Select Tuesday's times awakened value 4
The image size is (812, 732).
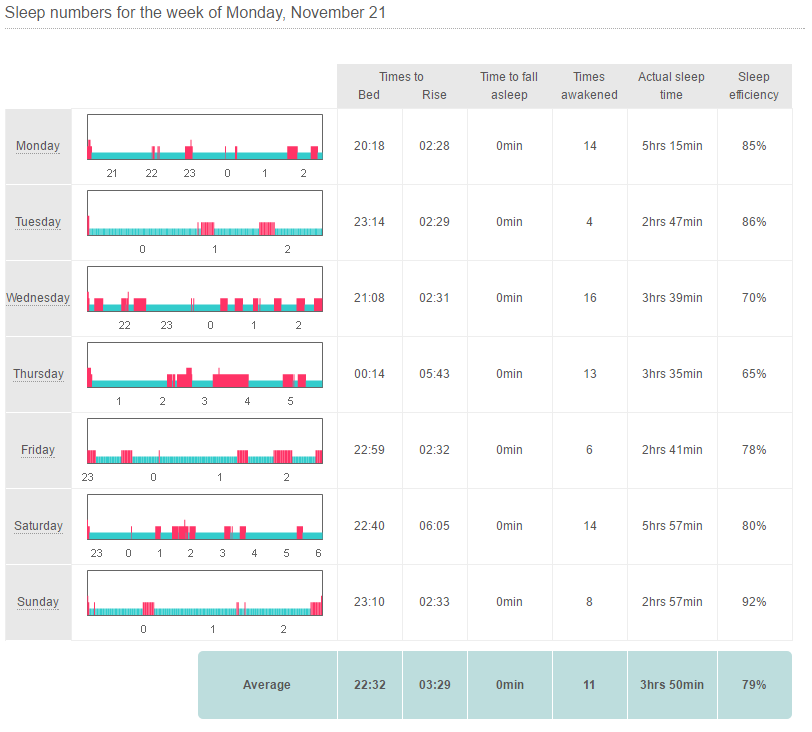pyautogui.click(x=589, y=222)
